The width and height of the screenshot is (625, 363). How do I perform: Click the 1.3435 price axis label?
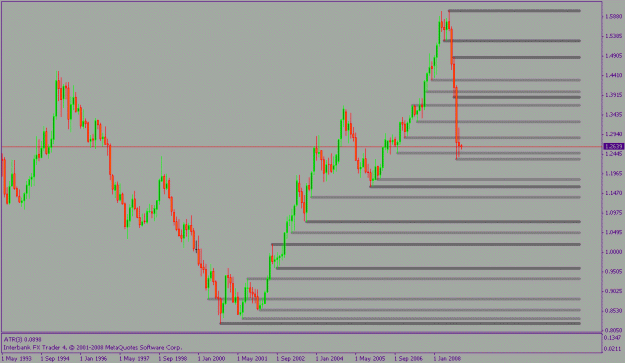(614, 115)
